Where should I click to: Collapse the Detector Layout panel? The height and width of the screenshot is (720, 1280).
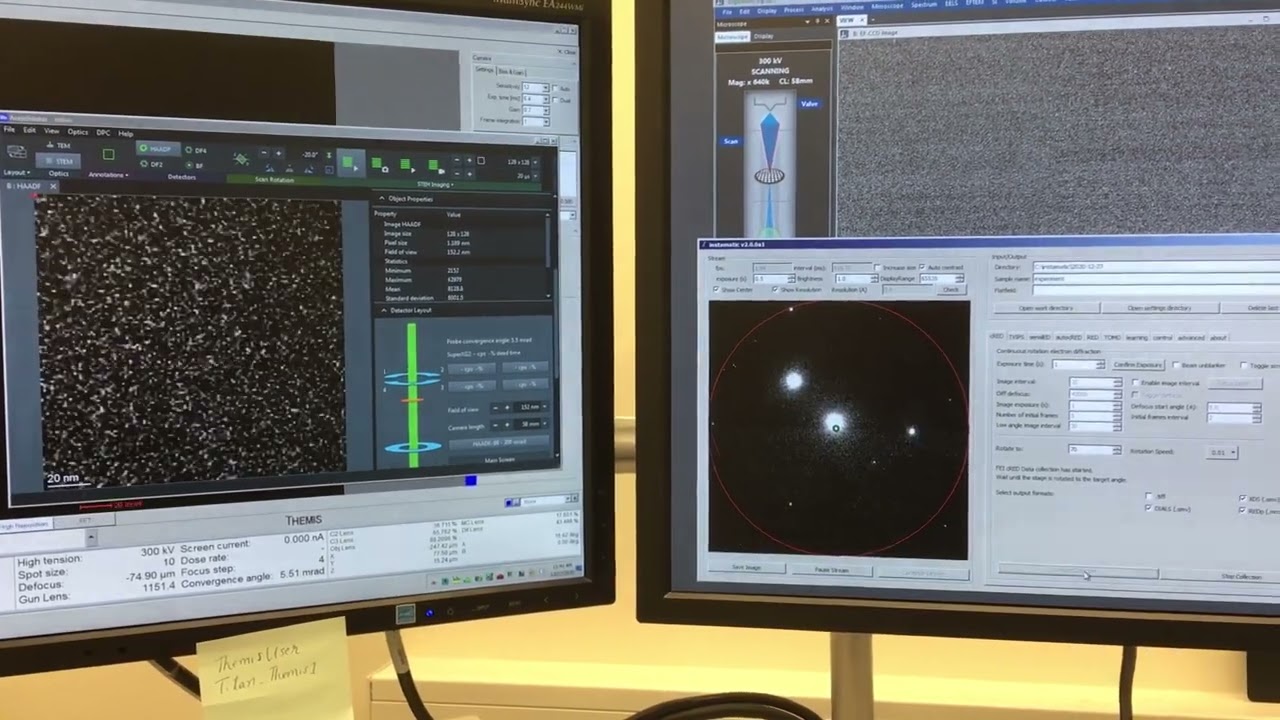[384, 310]
